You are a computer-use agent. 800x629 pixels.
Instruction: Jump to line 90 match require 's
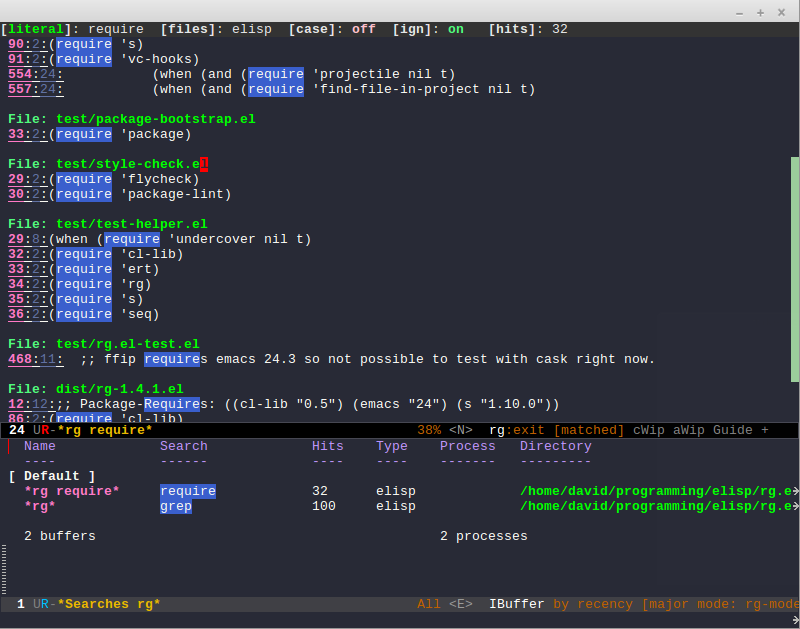click(76, 44)
